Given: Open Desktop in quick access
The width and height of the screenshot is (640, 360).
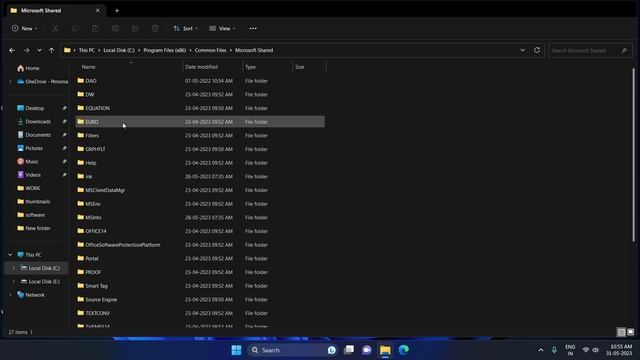Looking at the screenshot, I should pos(35,108).
